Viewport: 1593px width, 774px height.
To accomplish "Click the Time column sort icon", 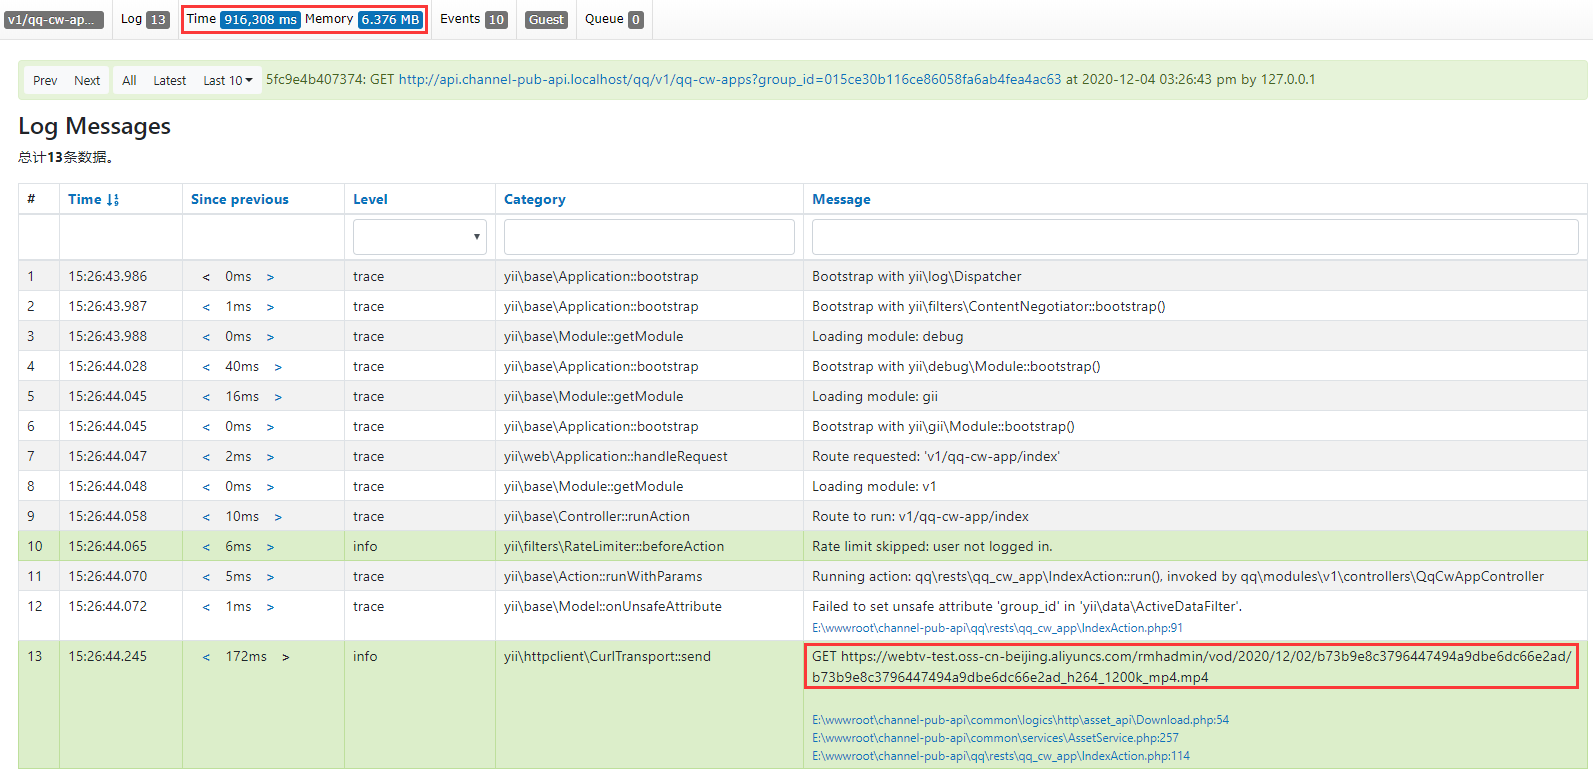I will click(x=112, y=200).
